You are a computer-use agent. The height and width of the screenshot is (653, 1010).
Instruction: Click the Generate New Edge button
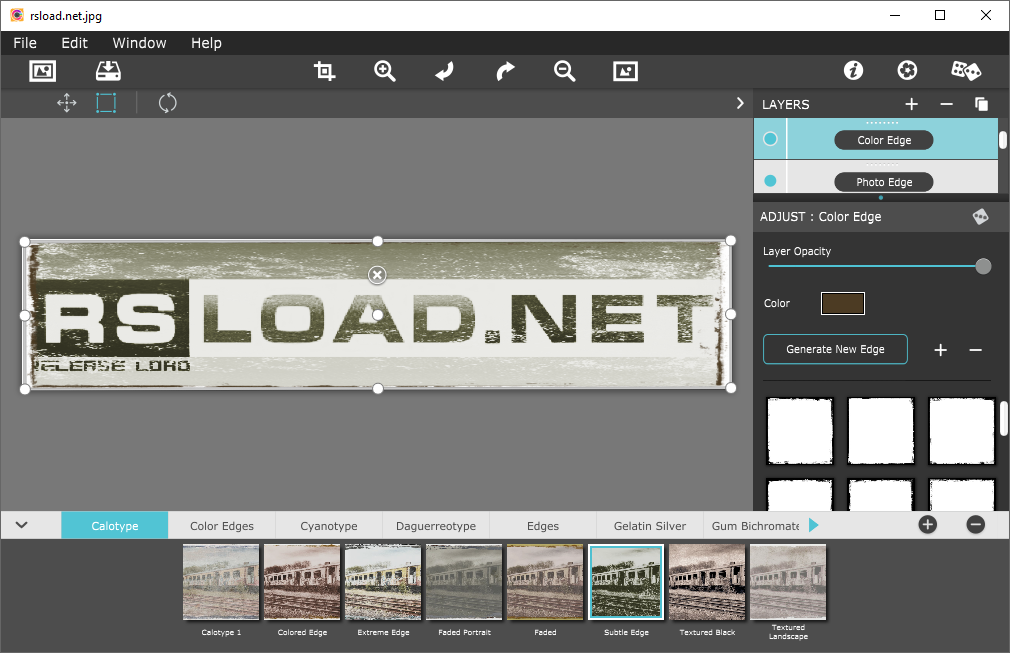835,349
